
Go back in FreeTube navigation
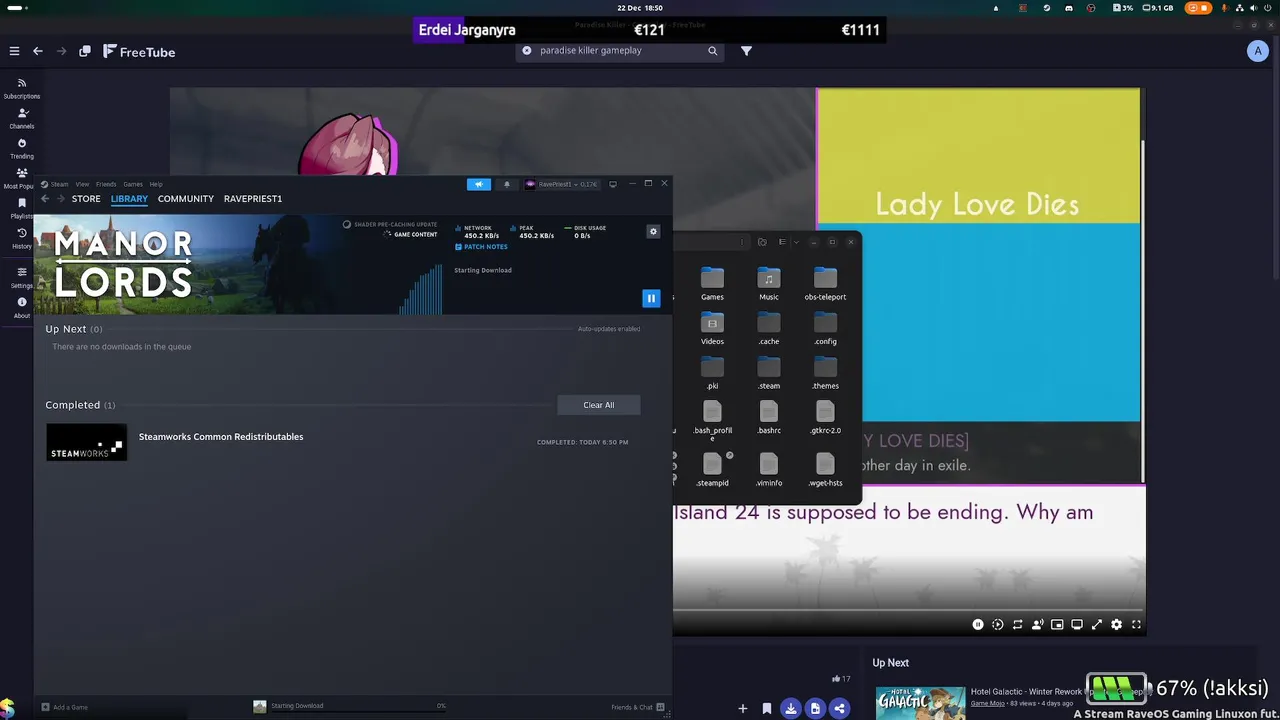tap(38, 51)
